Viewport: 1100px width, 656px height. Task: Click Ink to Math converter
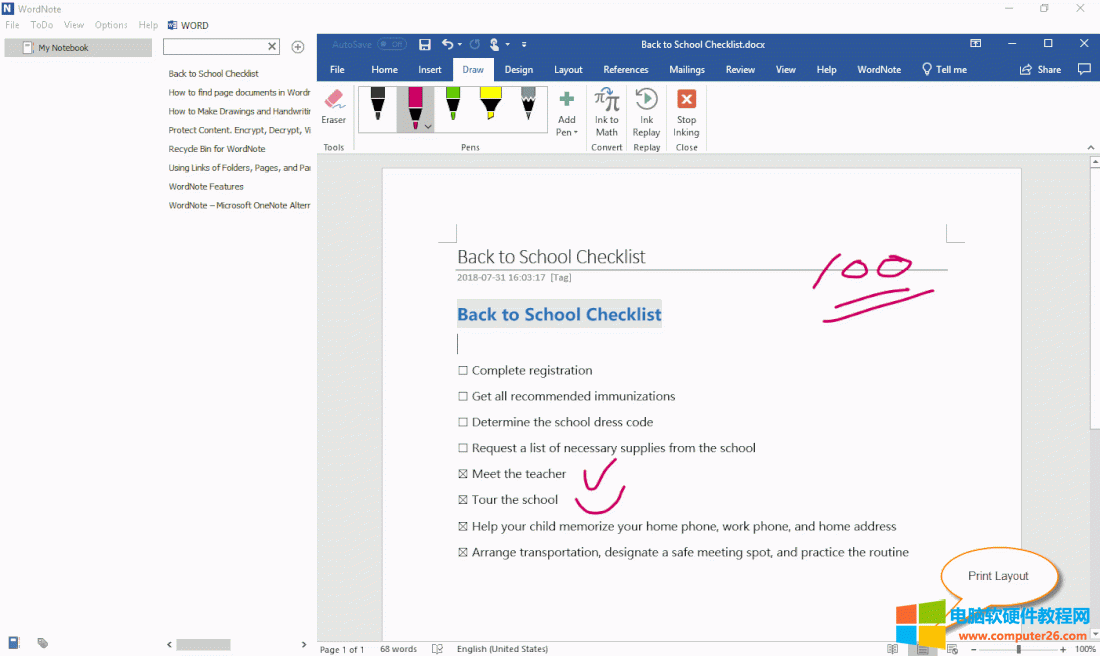[607, 111]
